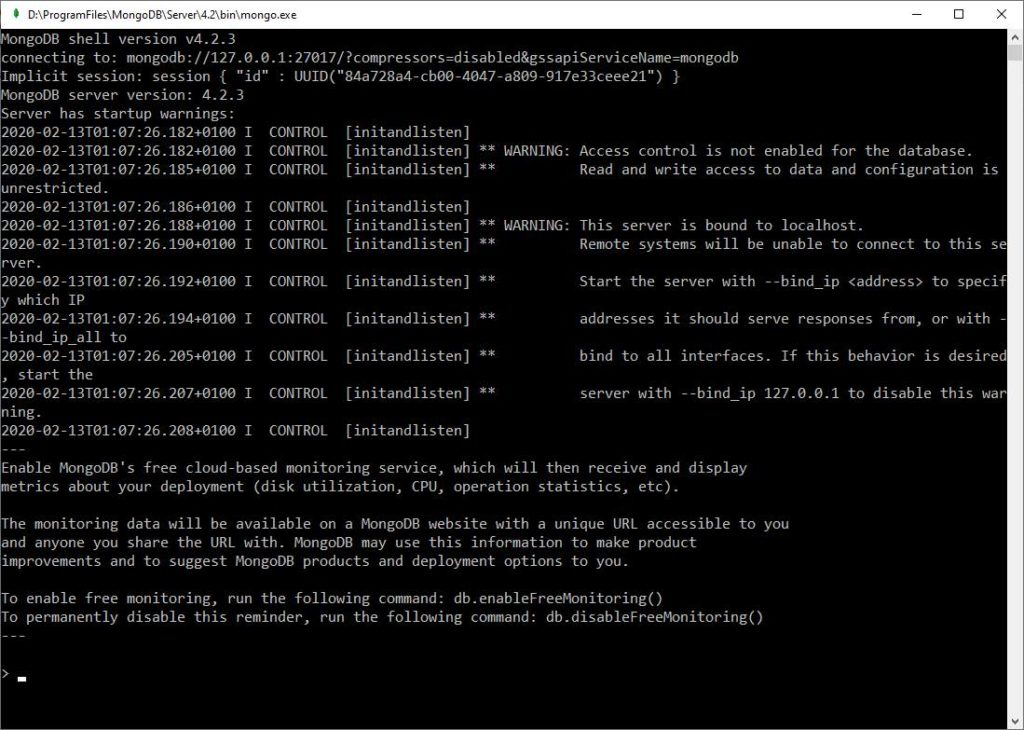Click 'metrics about your deployment' line
Image resolution: width=1024 pixels, height=730 pixels.
click(340, 486)
